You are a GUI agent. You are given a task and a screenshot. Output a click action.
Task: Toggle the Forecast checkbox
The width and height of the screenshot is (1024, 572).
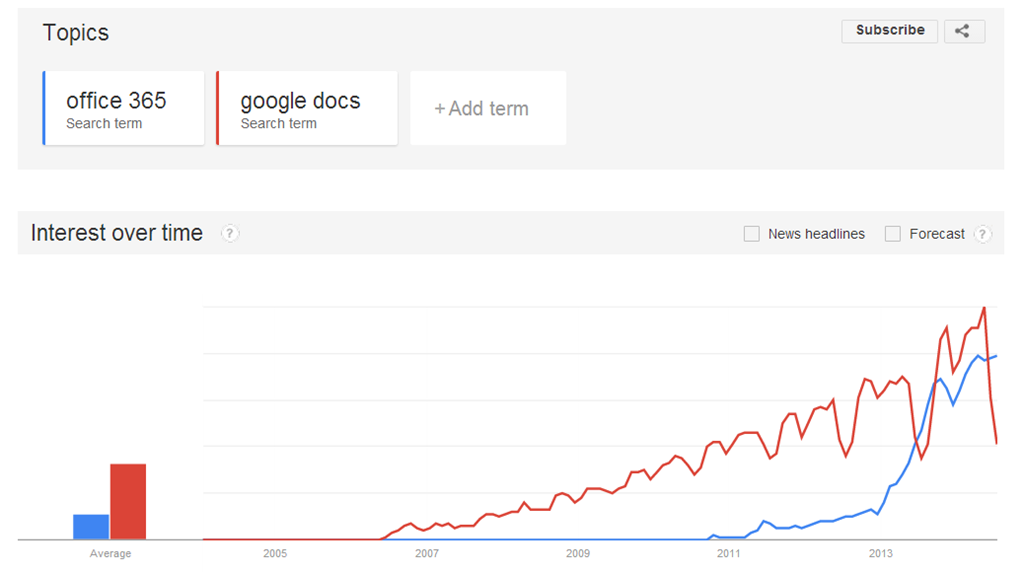tap(893, 234)
